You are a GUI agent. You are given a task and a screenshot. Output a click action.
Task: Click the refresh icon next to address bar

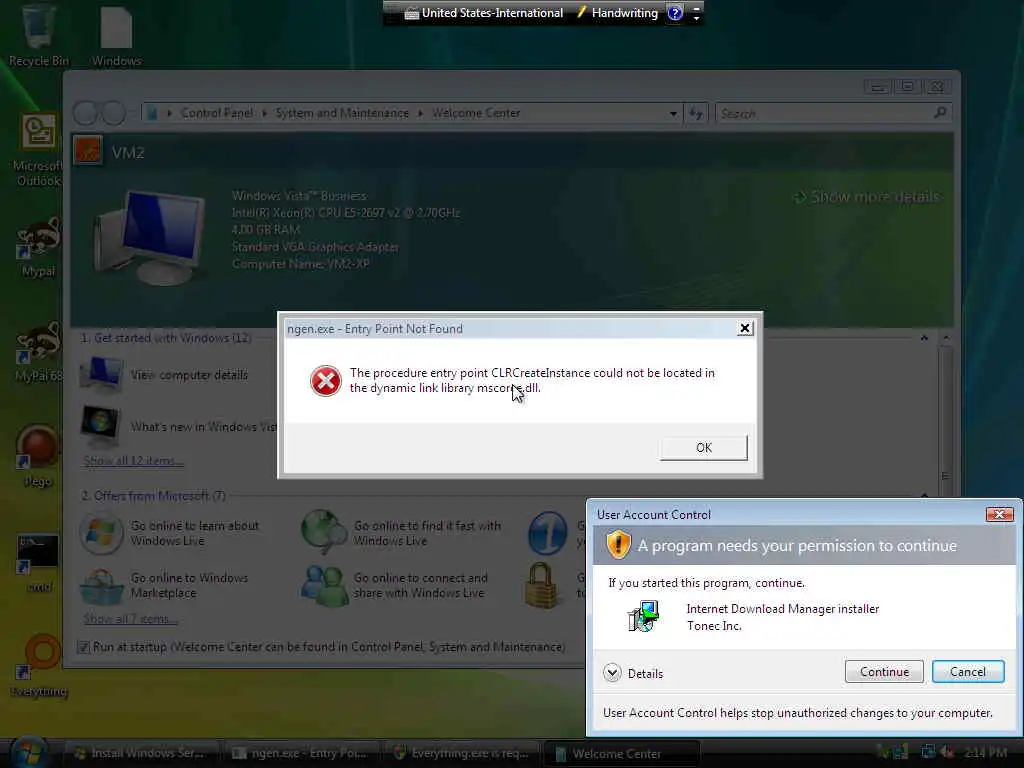pyautogui.click(x=696, y=114)
